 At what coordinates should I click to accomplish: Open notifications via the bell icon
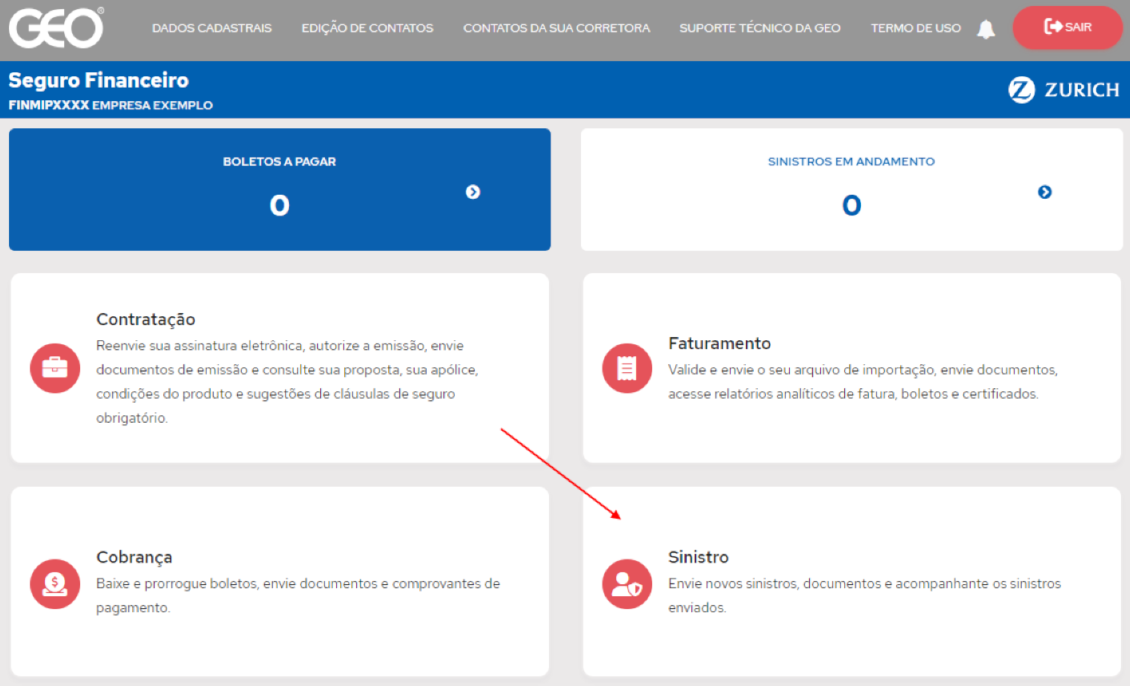986,28
